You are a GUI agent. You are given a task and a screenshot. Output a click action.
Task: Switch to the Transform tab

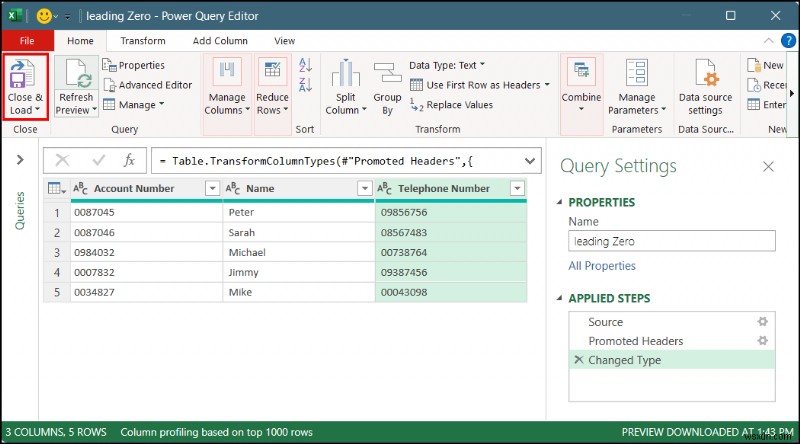click(x=143, y=41)
